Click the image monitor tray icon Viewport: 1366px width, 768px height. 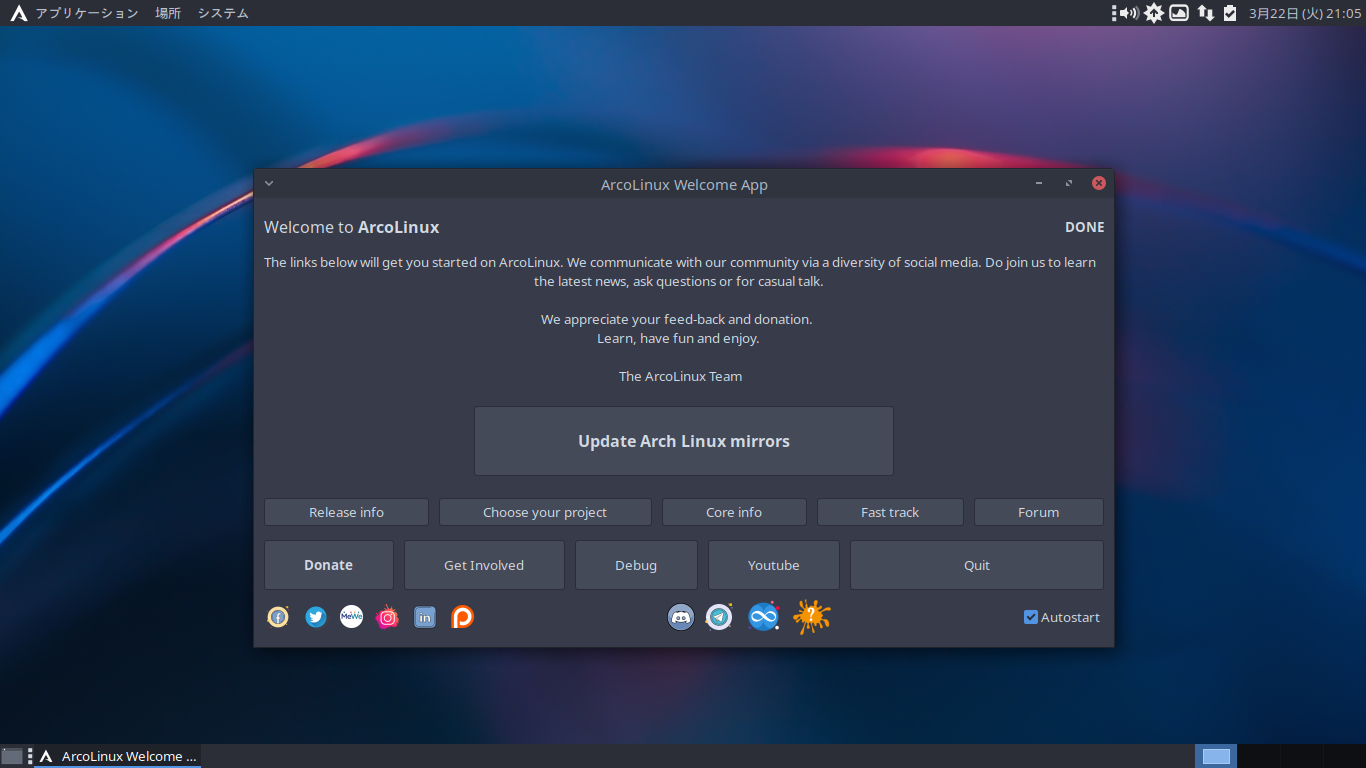click(1180, 13)
